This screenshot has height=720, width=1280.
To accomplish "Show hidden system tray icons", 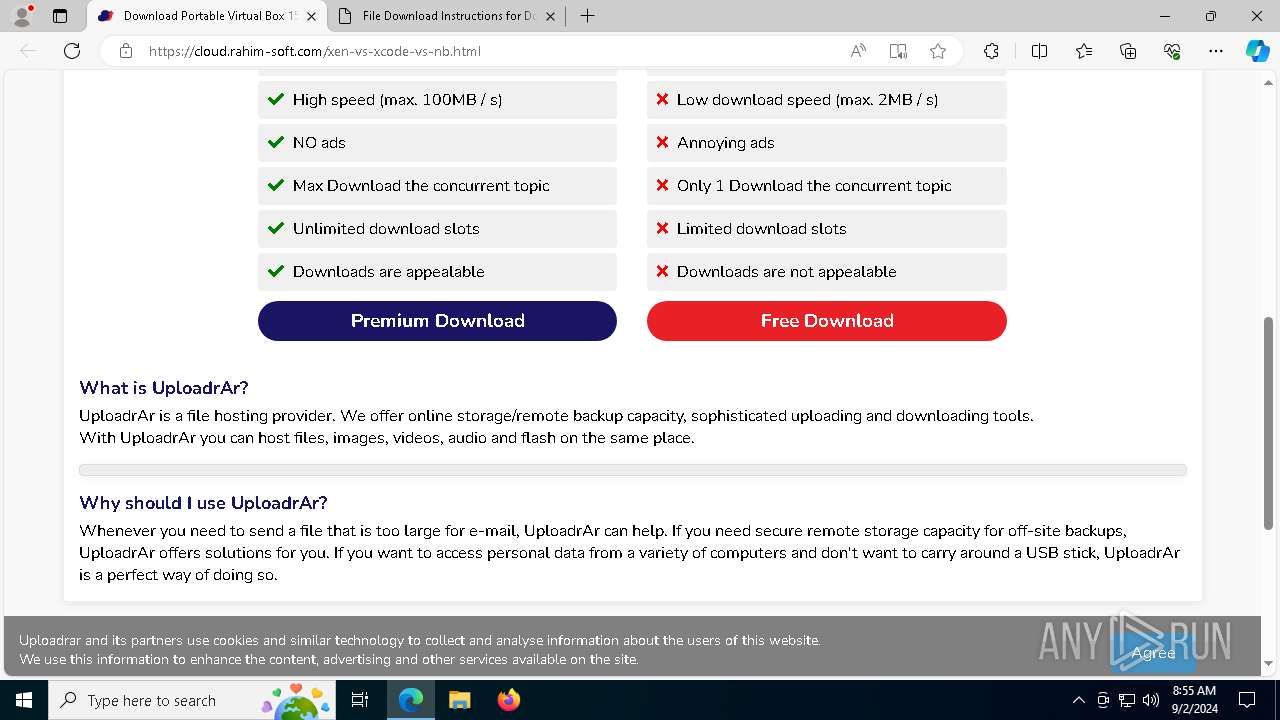I will [1078, 700].
